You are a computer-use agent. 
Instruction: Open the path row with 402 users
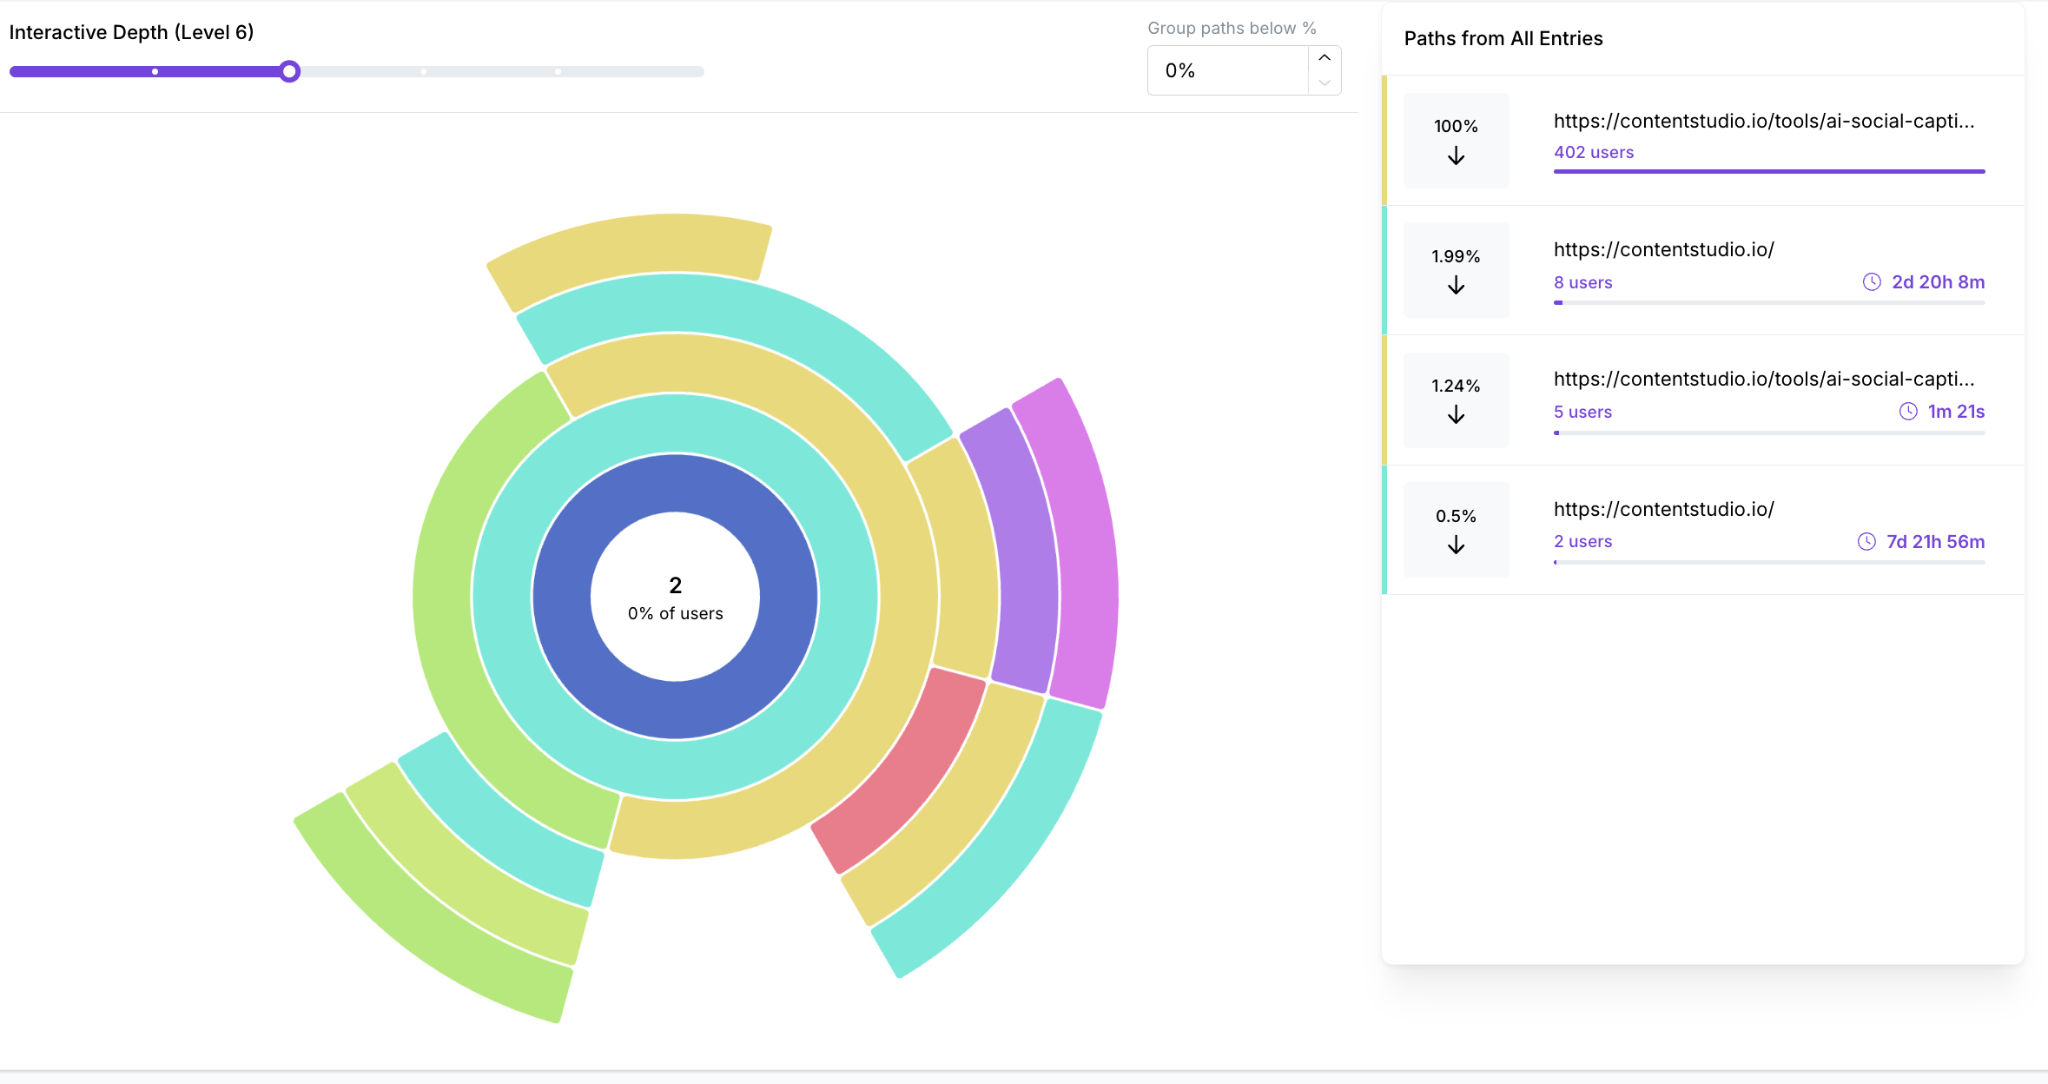click(1703, 141)
